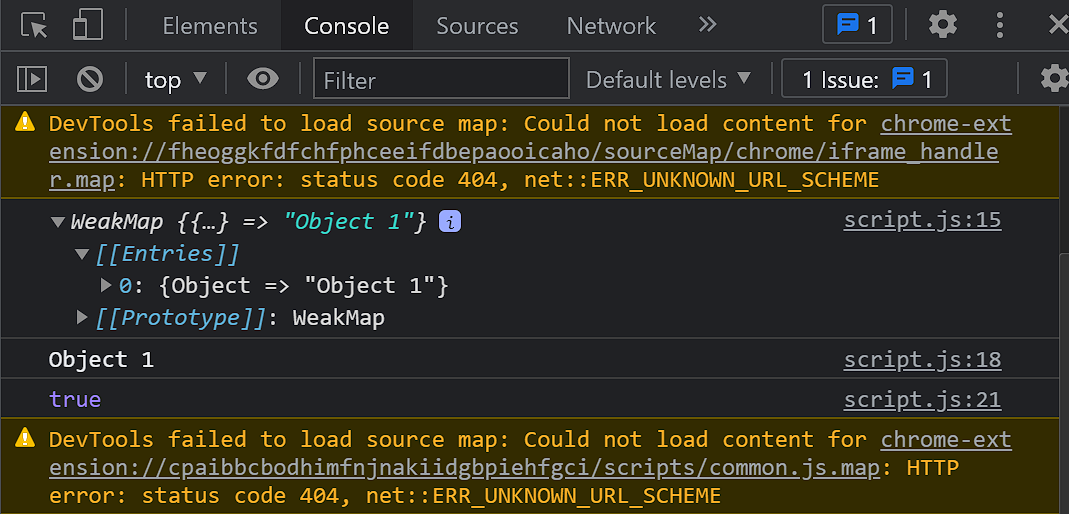Screen dimensions: 1069x514
Task: Toggle the device toolbar icon
Action: 88,25
